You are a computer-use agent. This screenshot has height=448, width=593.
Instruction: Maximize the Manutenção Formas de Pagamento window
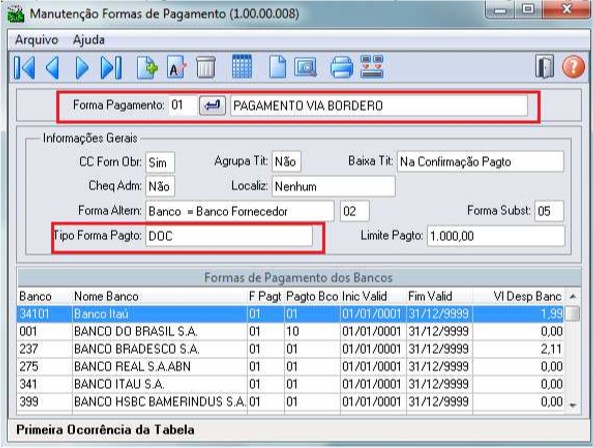pos(528,9)
